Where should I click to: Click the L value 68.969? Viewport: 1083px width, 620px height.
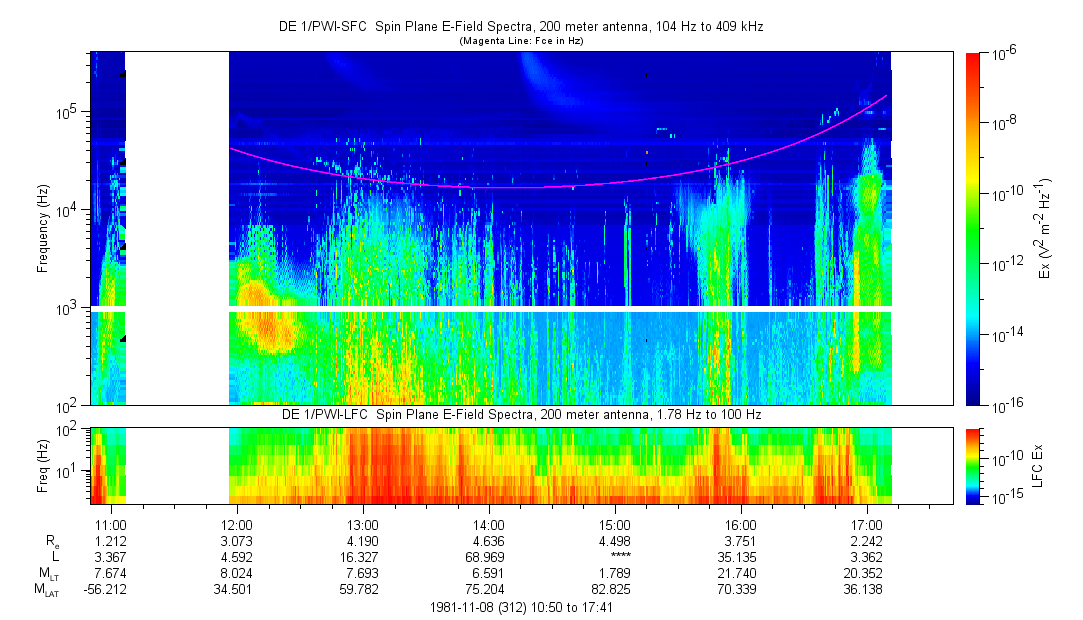coord(488,557)
